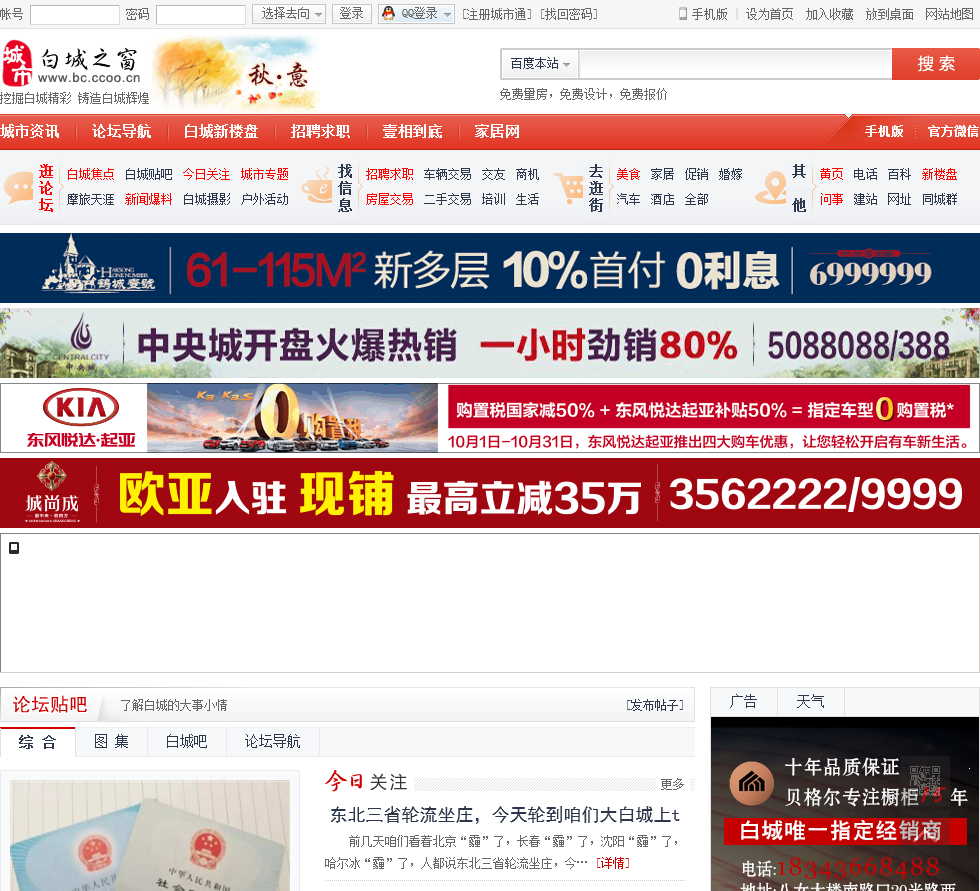The image size is (980, 891).
Task: Click the QR code in the cabinet ad
Action: [x=924, y=780]
